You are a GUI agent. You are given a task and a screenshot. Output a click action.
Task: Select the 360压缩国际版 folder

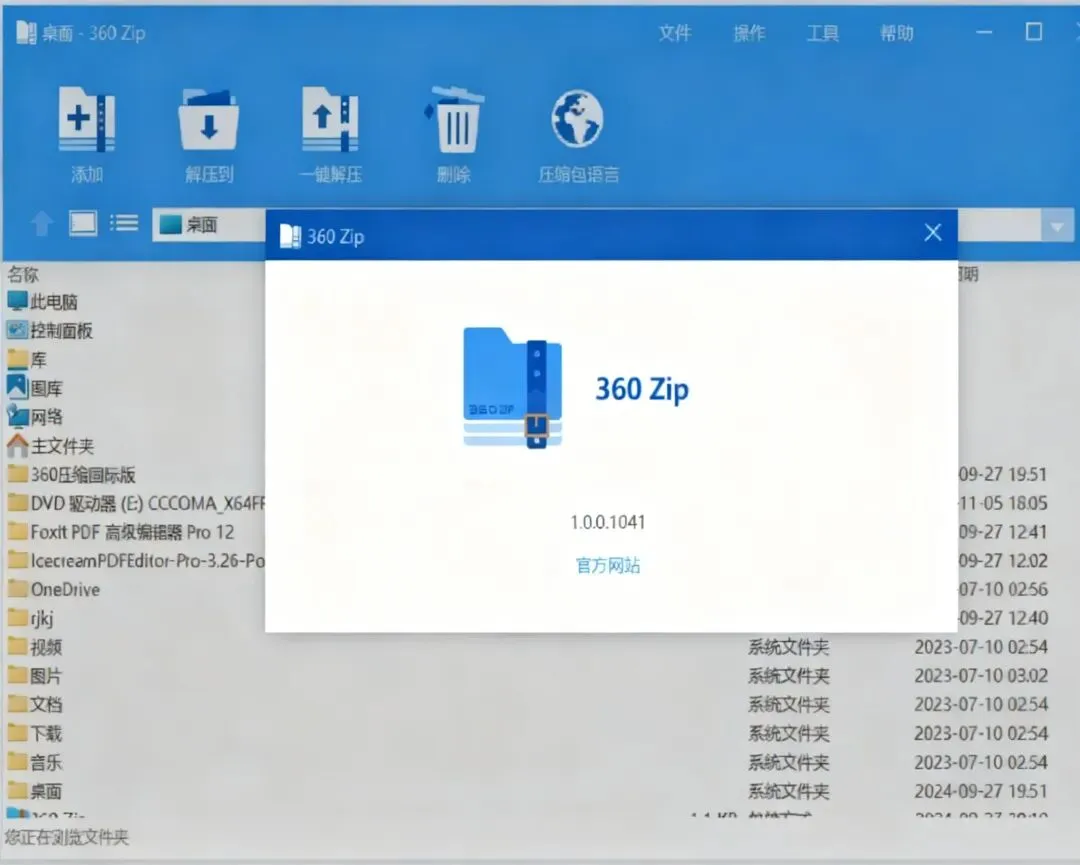(x=71, y=475)
